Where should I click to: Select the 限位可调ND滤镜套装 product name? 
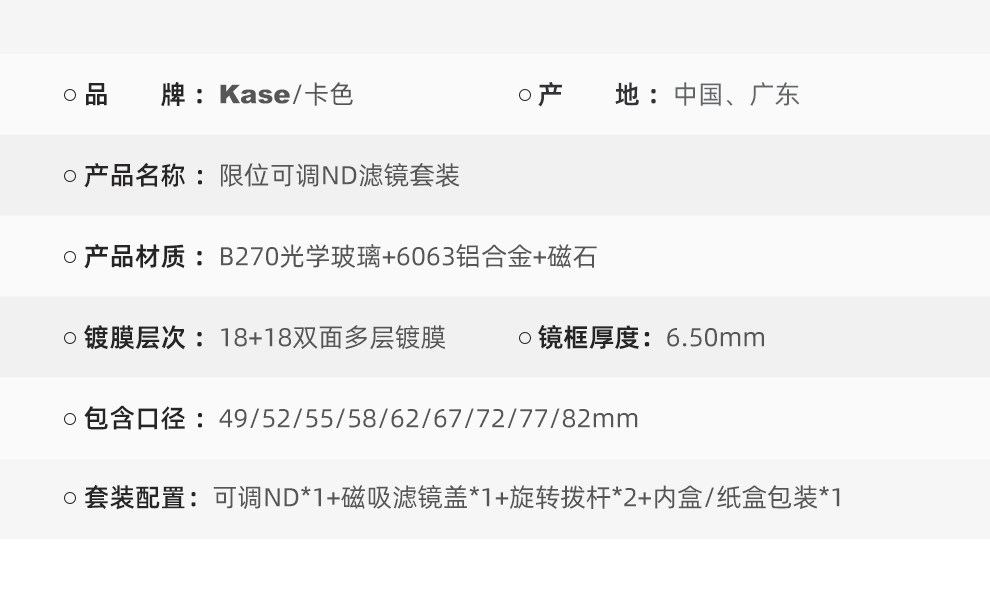click(339, 177)
